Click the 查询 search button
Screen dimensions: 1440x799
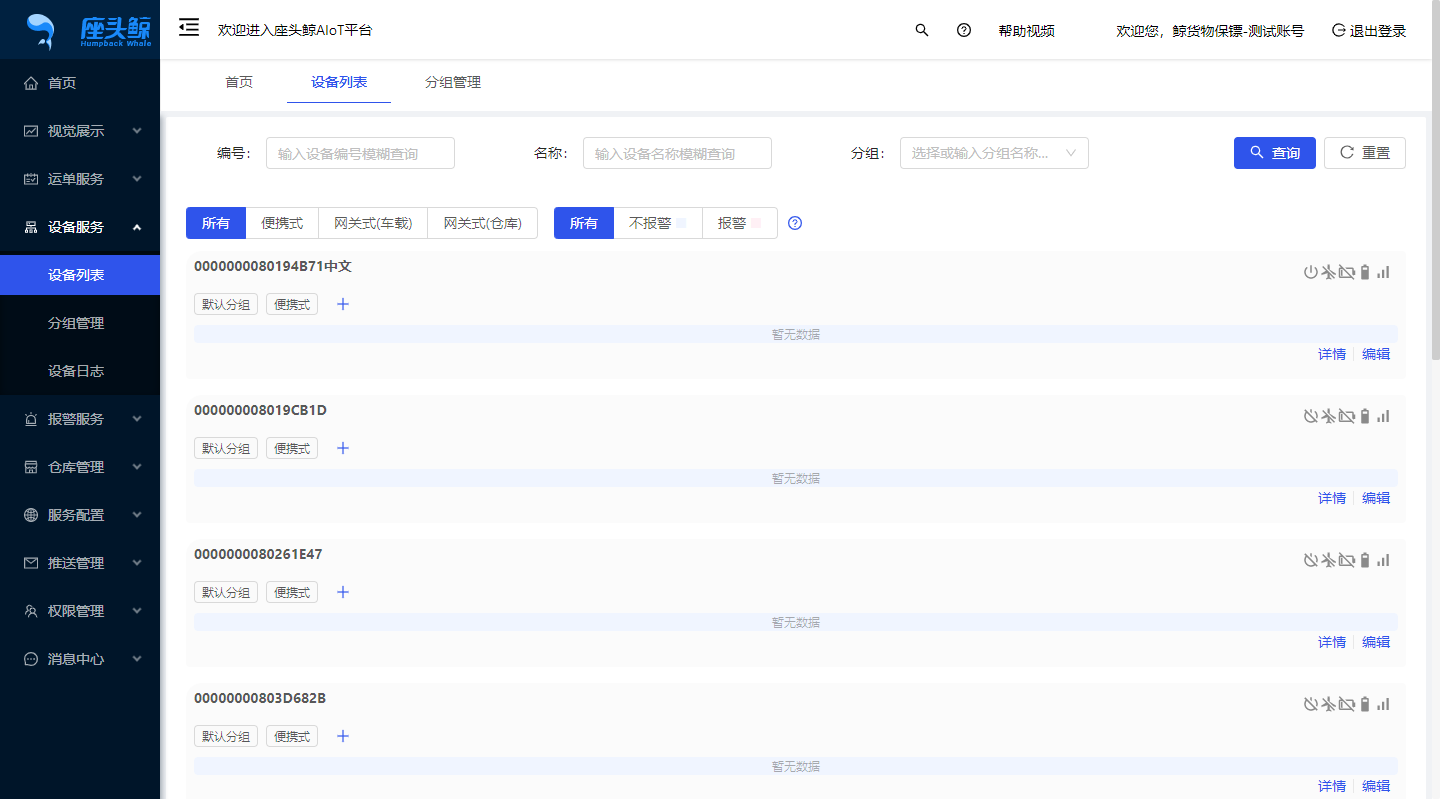(x=1274, y=153)
